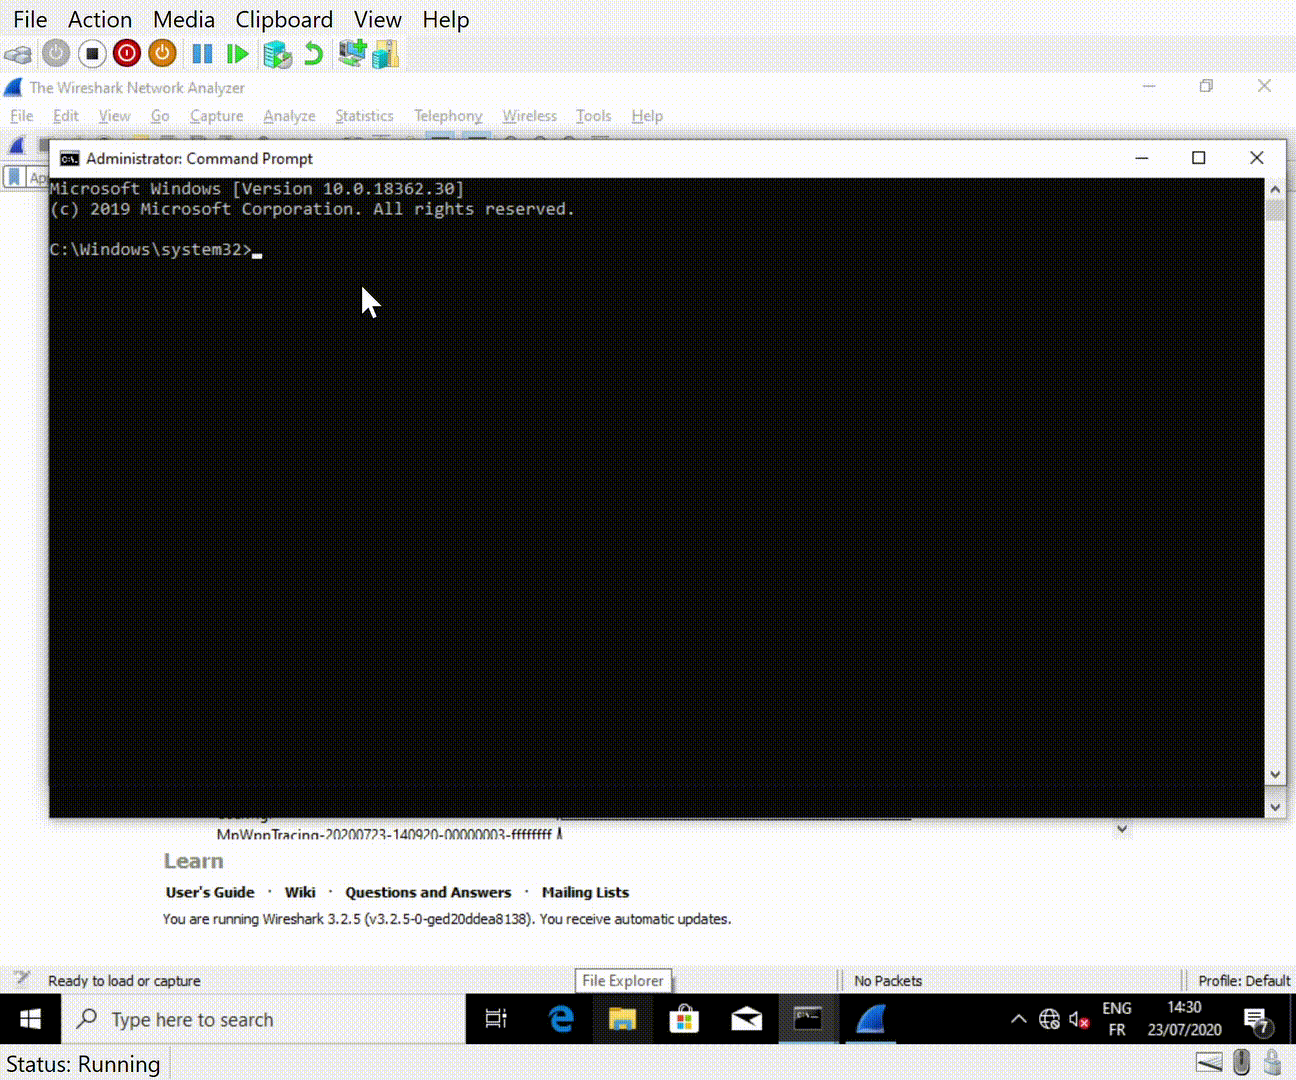This screenshot has width=1296, height=1080.
Task: Reset the VM using the green play icon
Action: click(x=237, y=54)
